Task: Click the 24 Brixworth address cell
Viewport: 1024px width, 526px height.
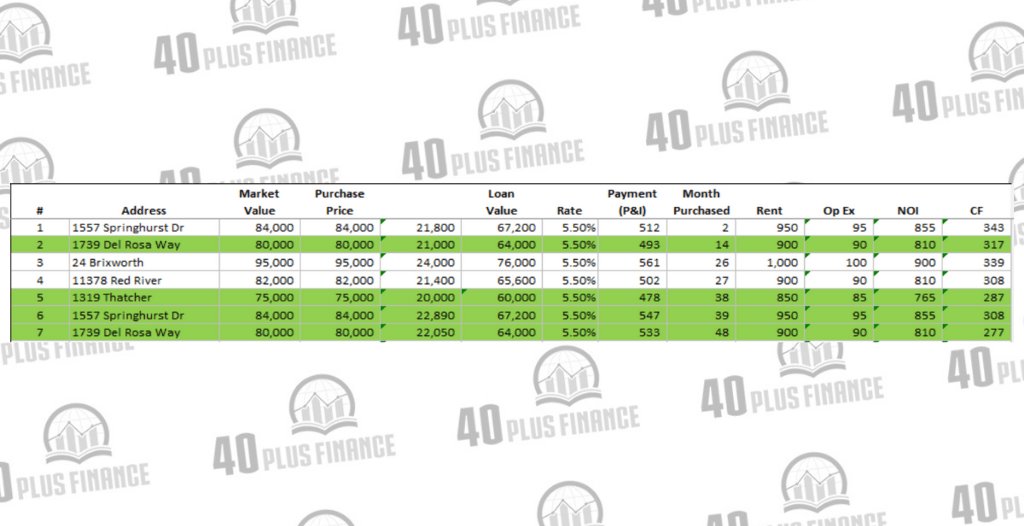Action: tap(144, 263)
